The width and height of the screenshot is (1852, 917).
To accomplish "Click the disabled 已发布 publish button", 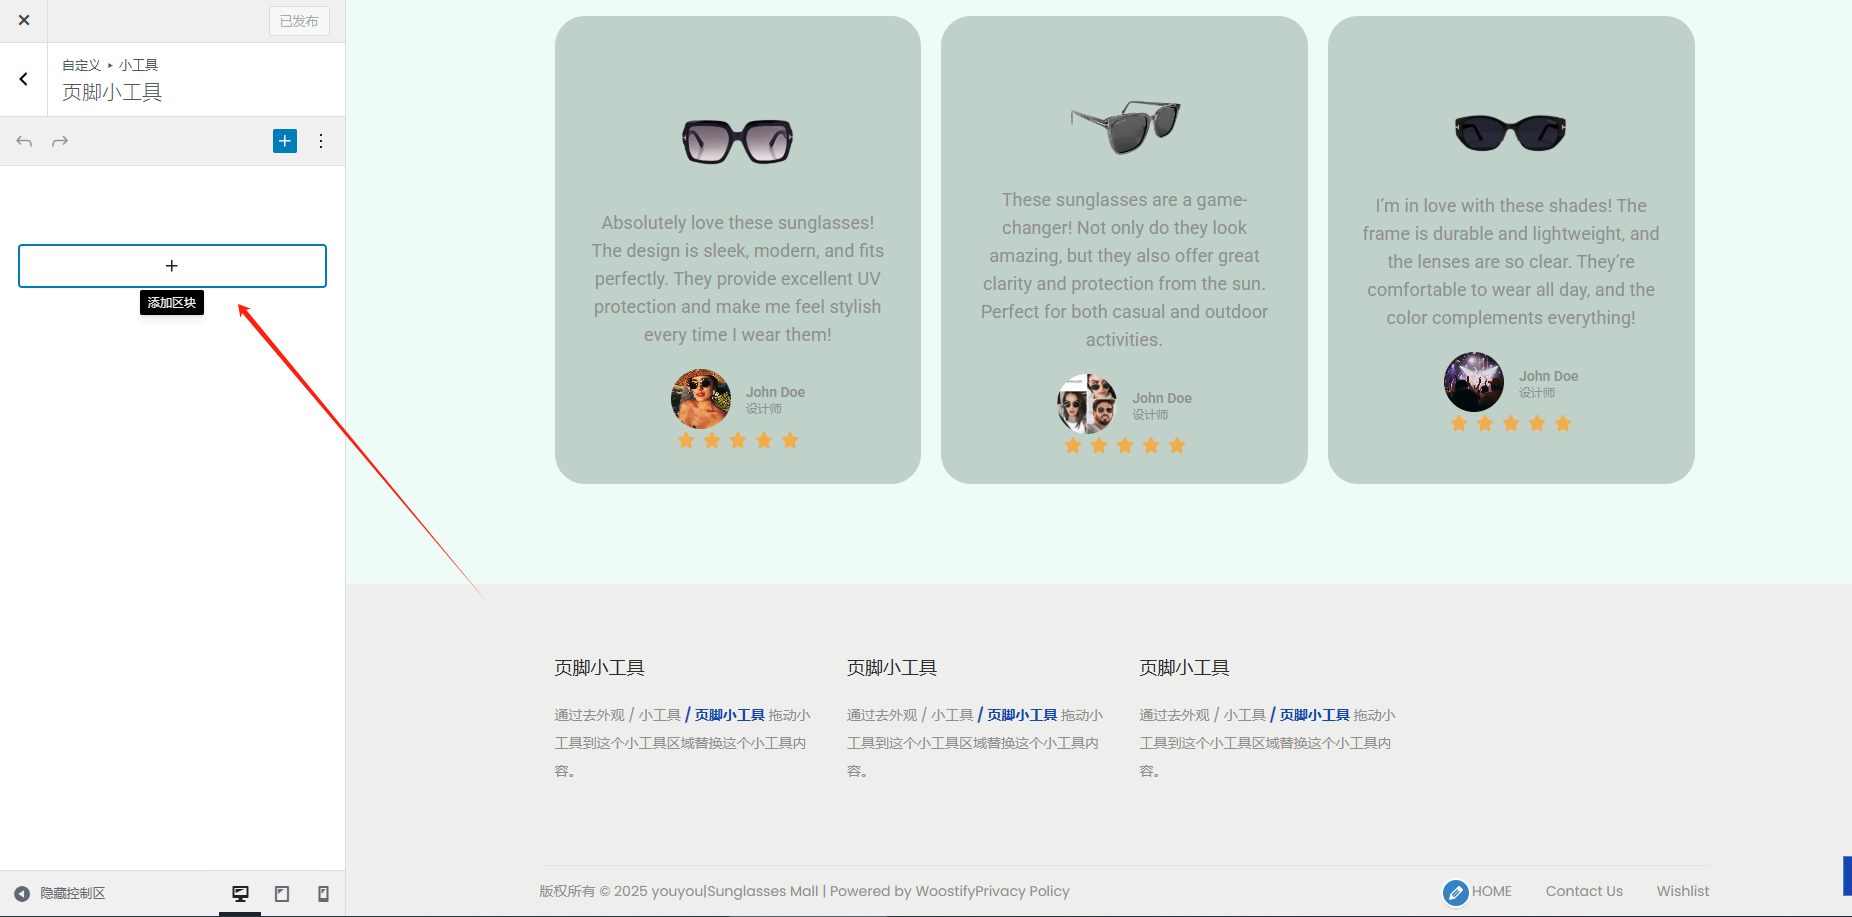I will [x=299, y=21].
